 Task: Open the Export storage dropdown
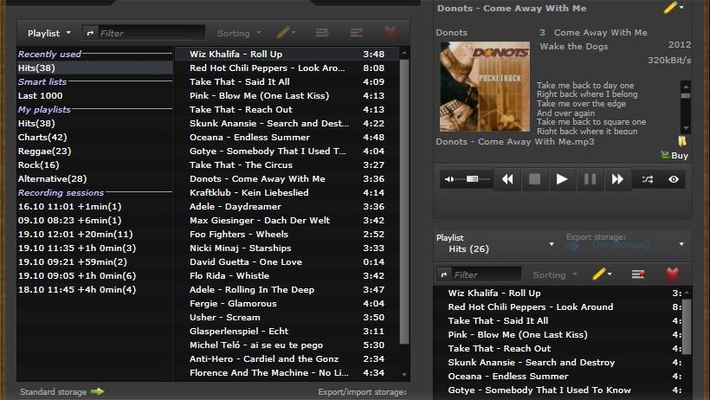[x=681, y=244]
